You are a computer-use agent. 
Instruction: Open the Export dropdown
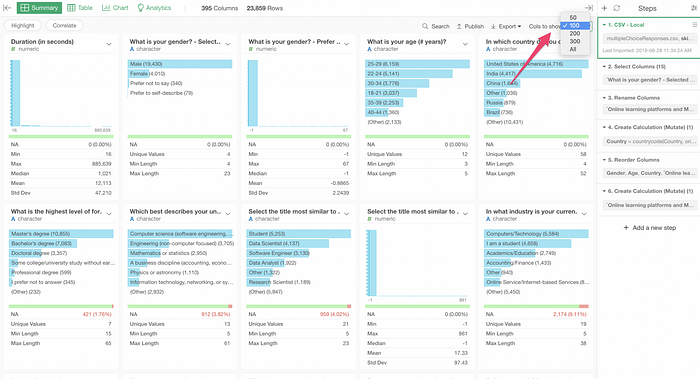click(x=506, y=26)
